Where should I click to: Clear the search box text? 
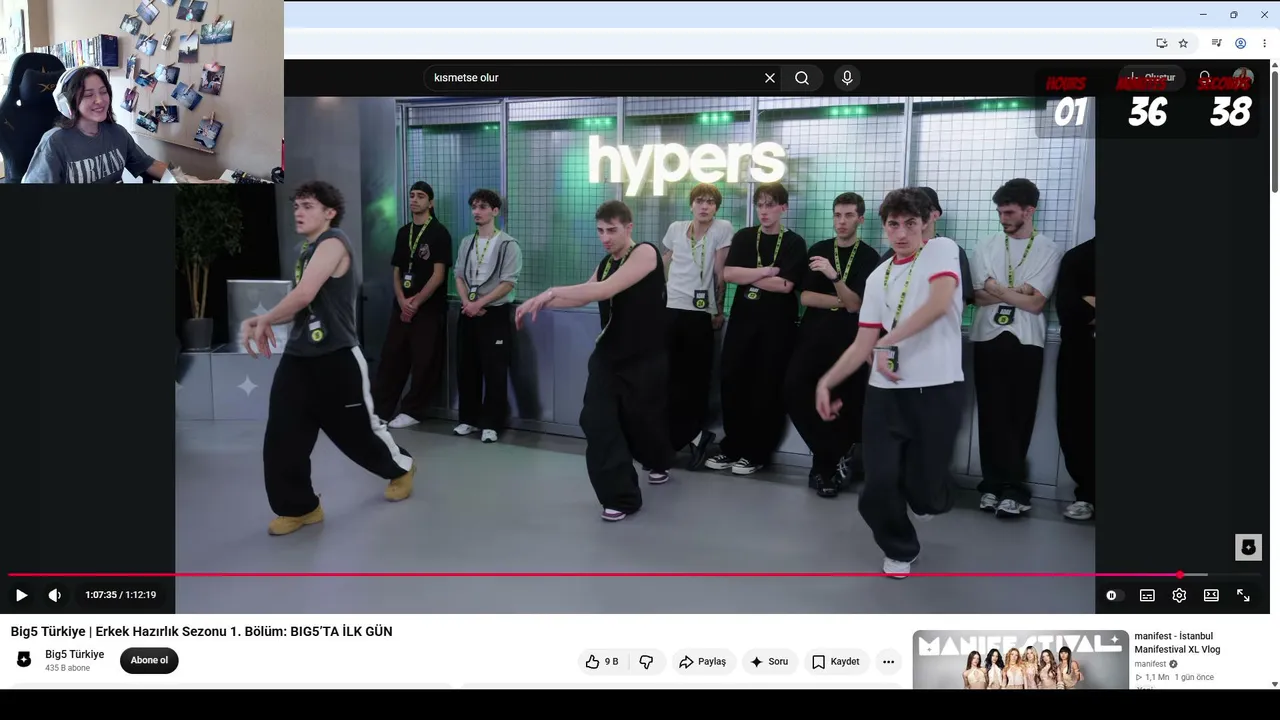pos(770,78)
